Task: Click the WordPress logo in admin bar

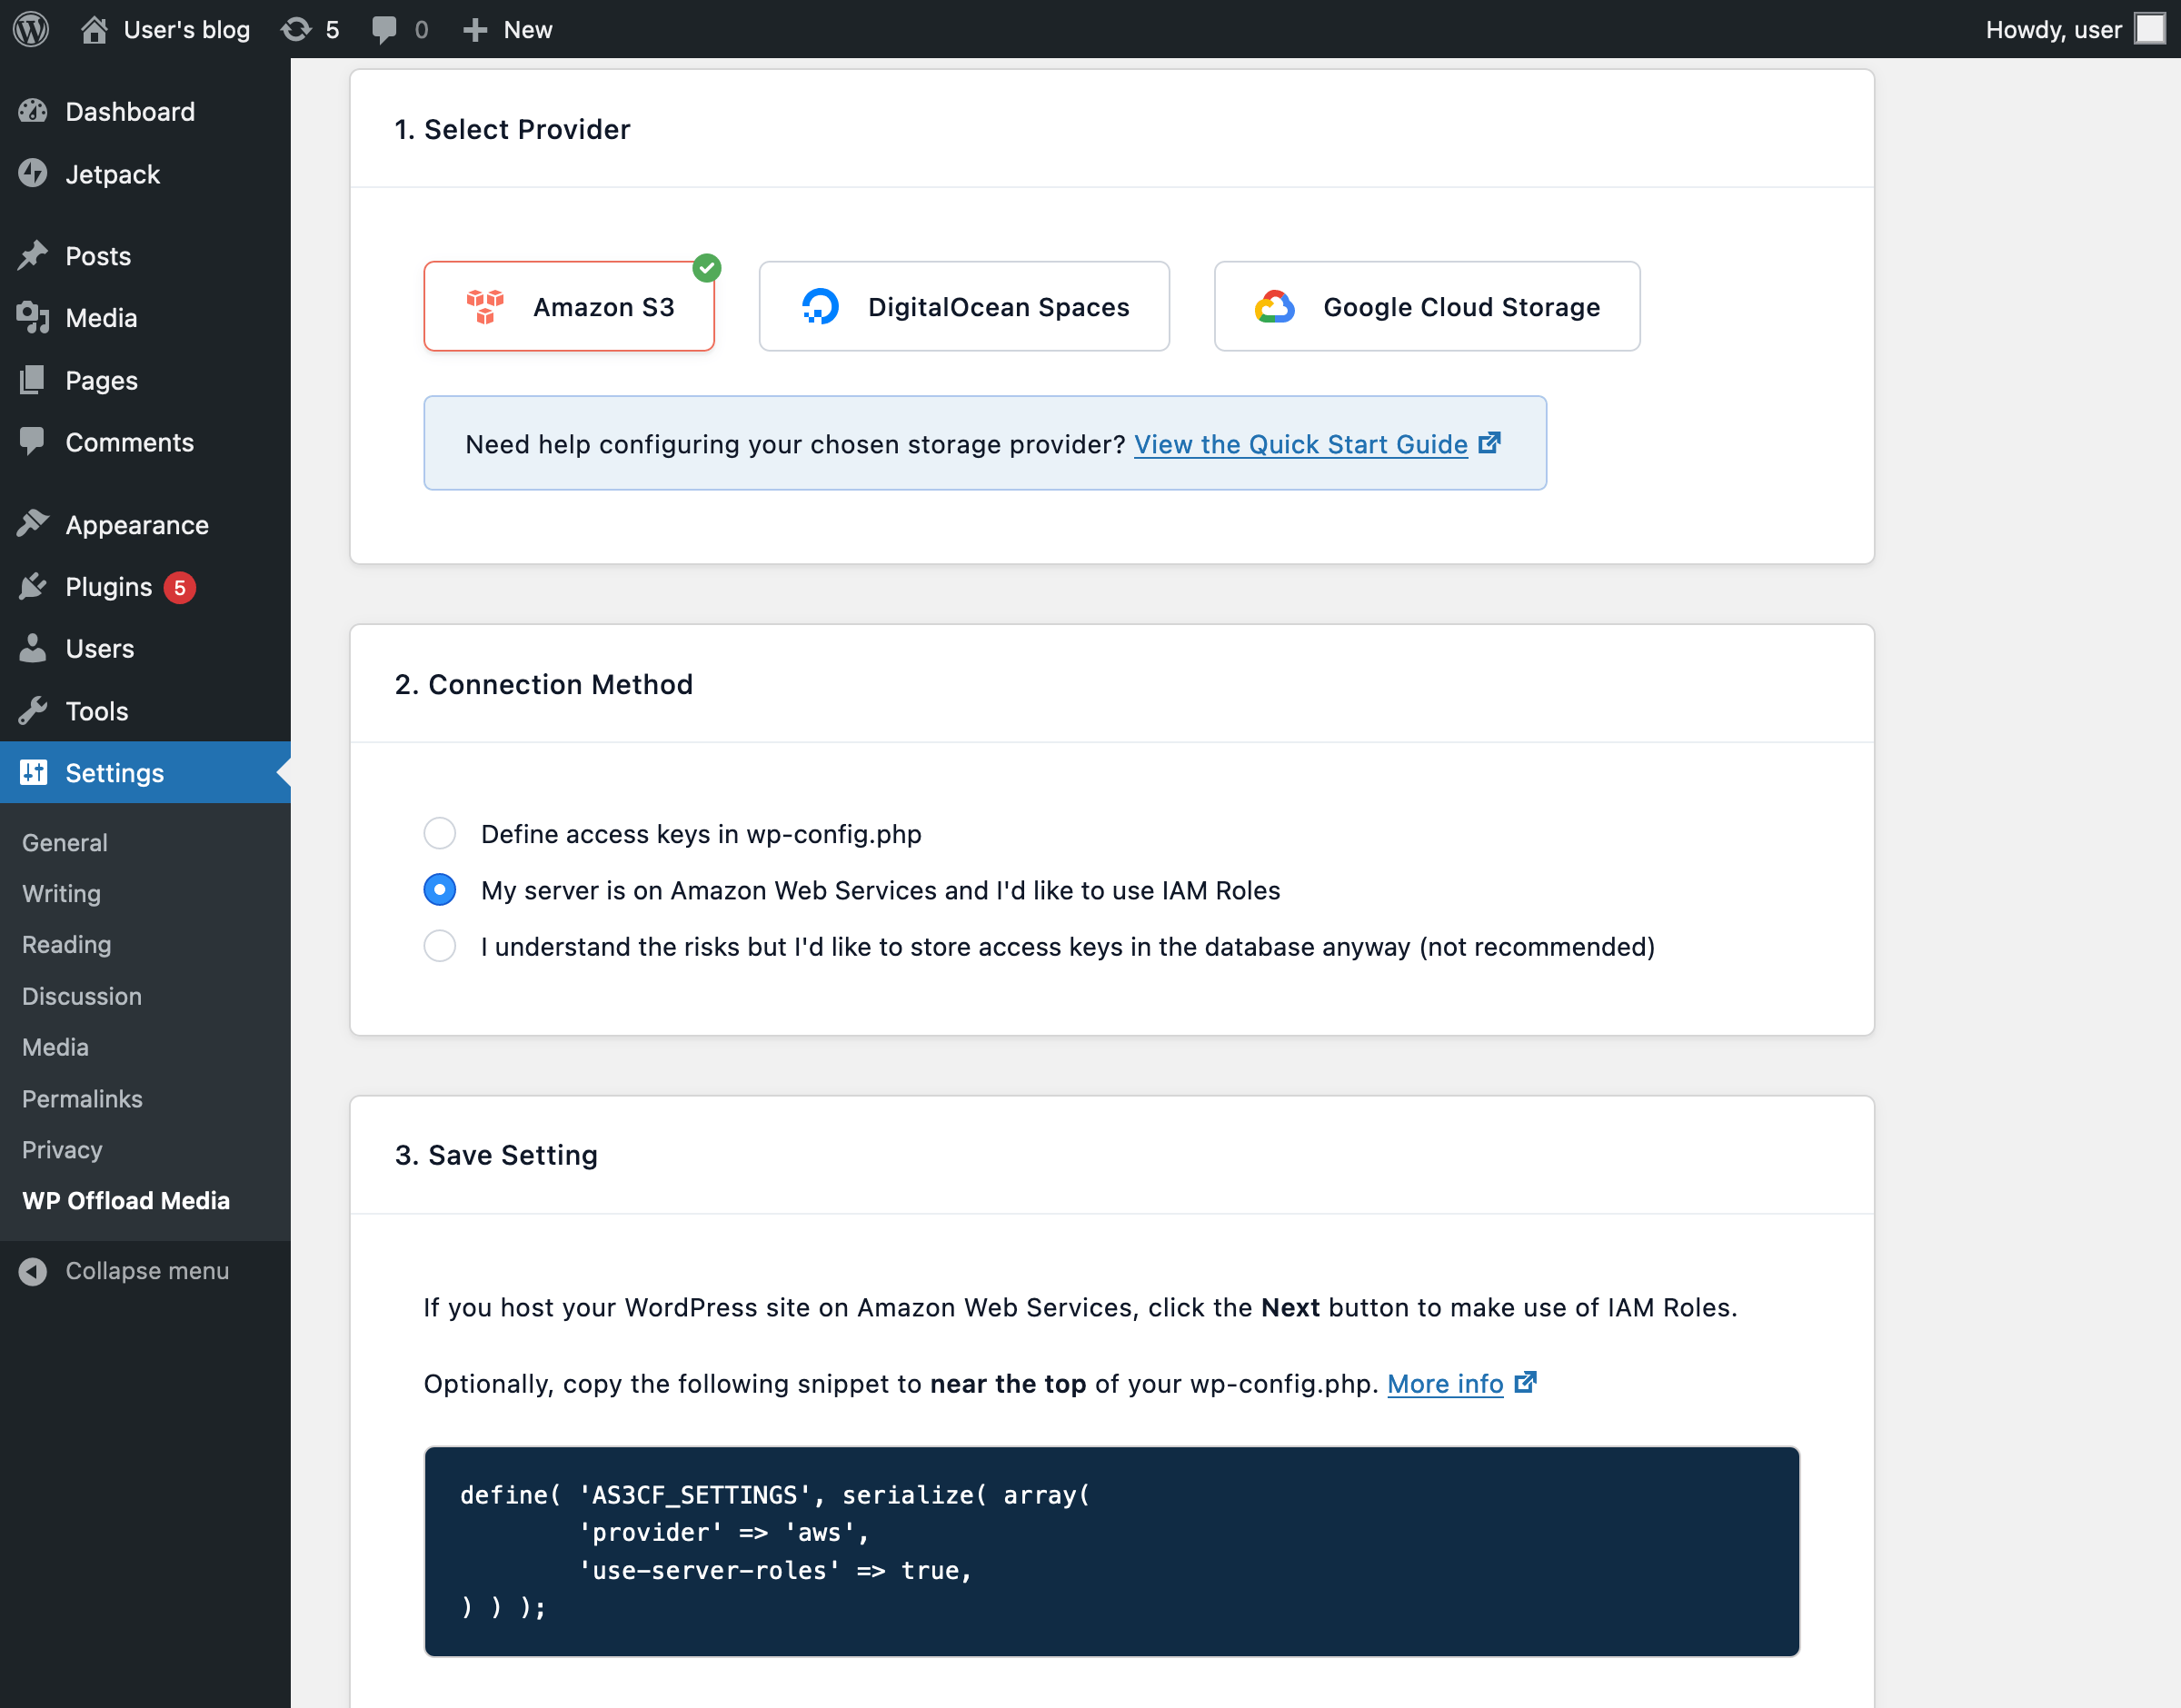Action: coord(30,29)
